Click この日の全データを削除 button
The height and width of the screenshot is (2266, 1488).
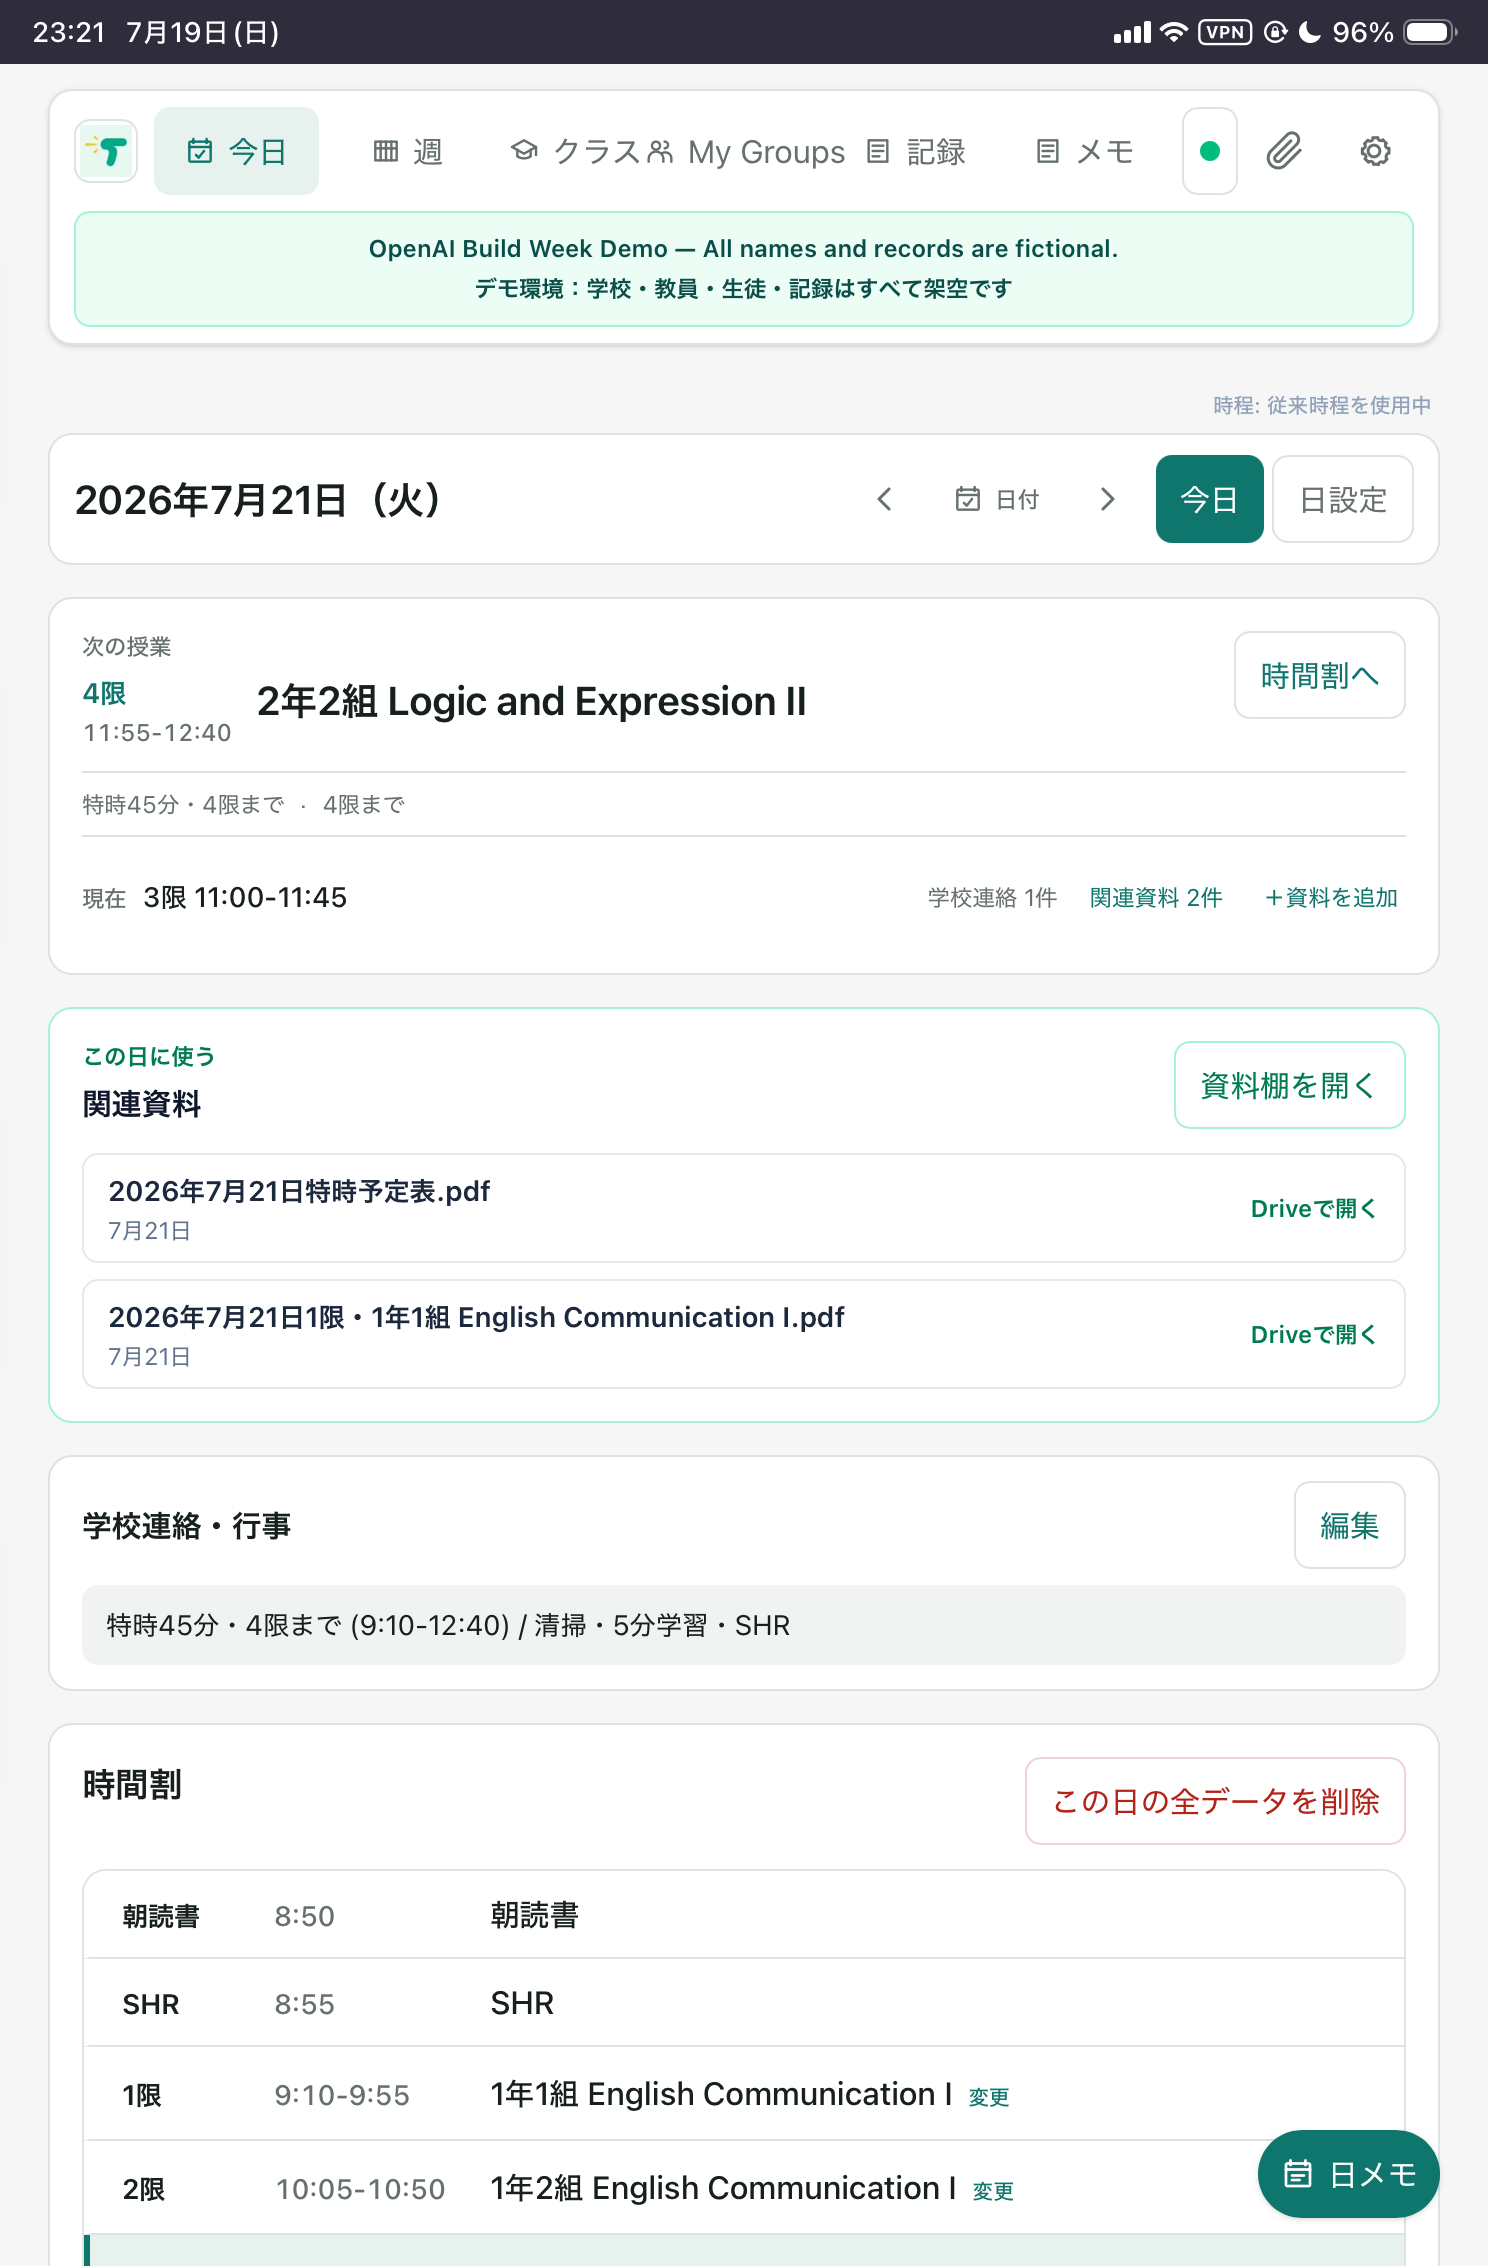pos(1215,1801)
